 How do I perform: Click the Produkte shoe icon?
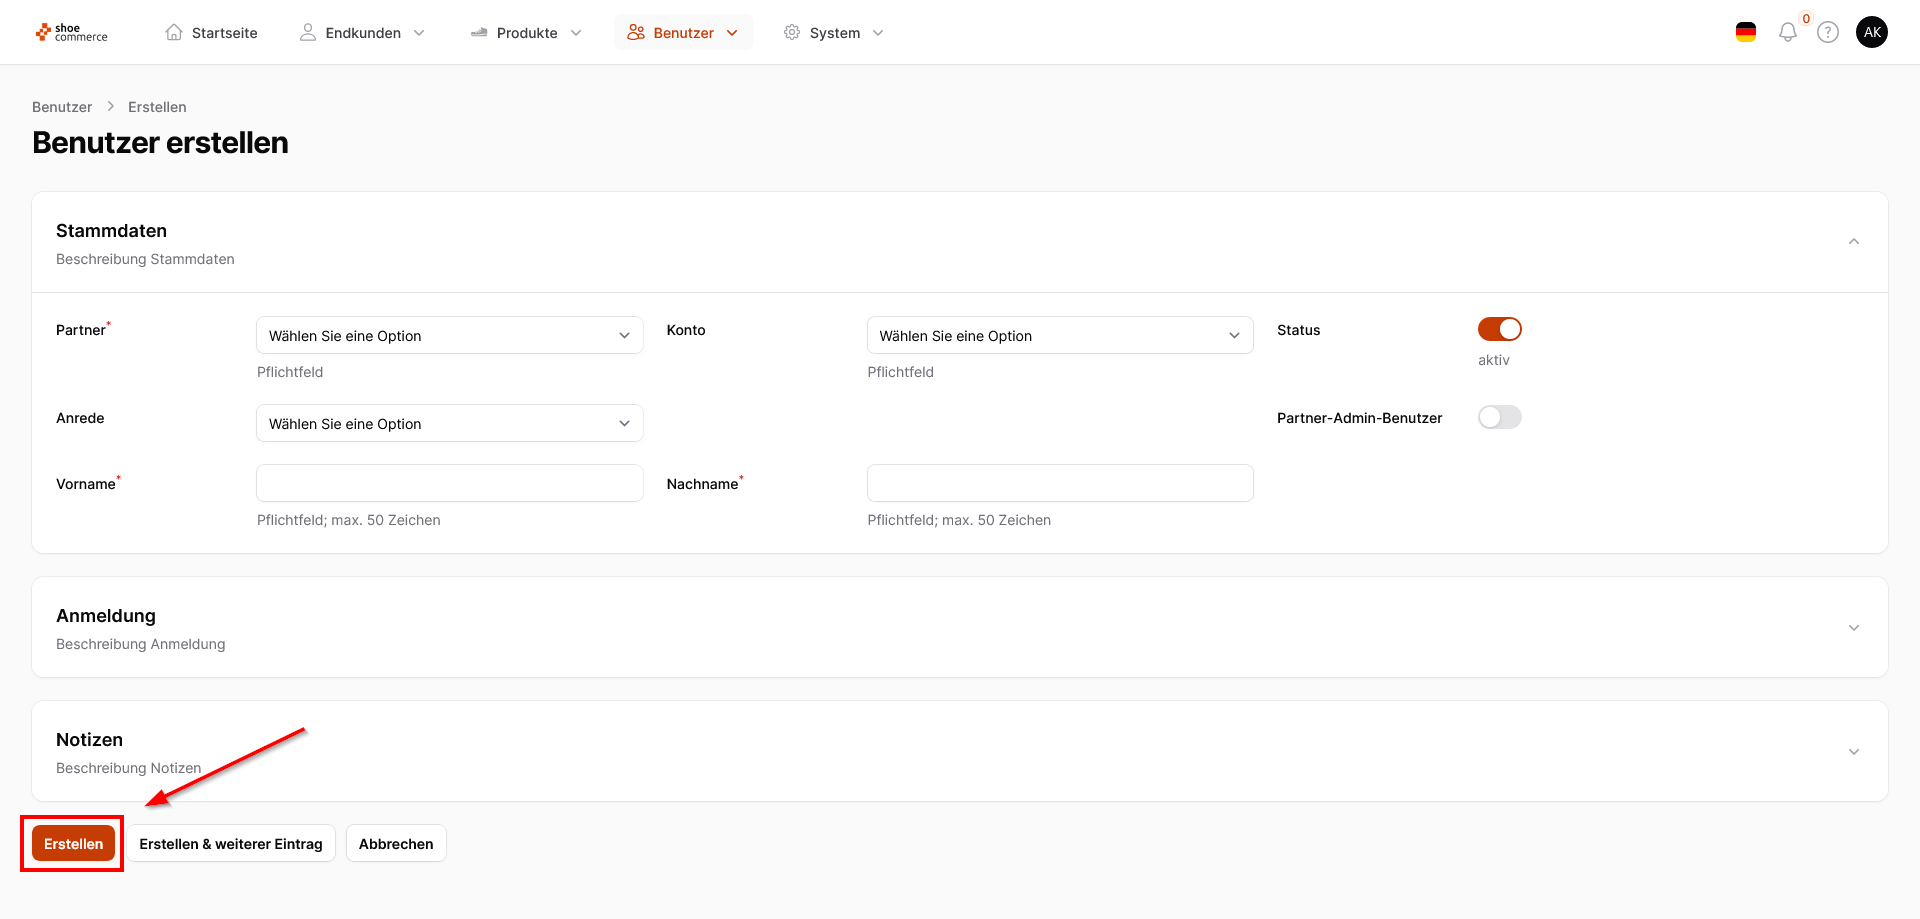point(479,33)
